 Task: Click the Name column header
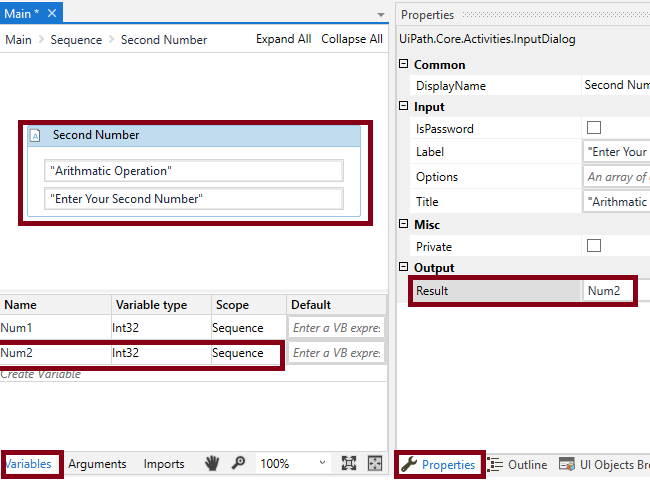pyautogui.click(x=56, y=305)
